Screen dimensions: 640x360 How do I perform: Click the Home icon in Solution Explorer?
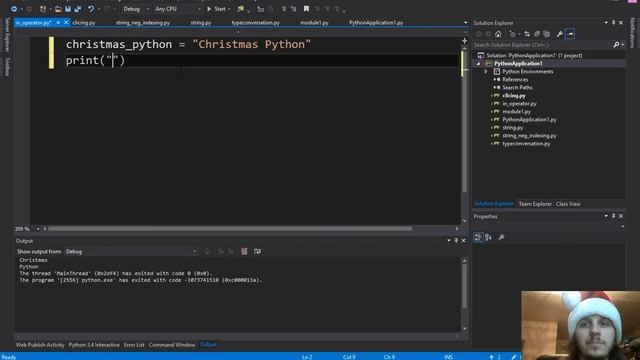click(498, 34)
